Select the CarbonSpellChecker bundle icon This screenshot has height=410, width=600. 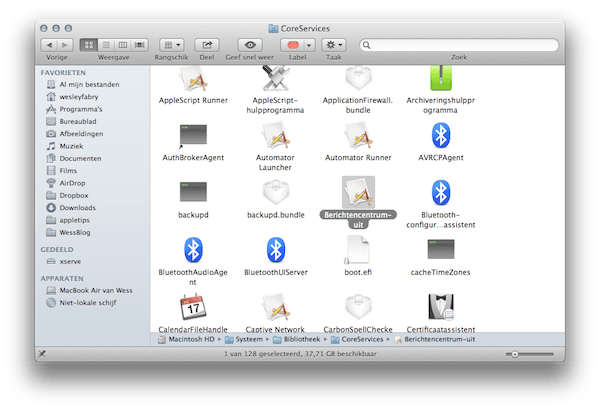pos(359,307)
